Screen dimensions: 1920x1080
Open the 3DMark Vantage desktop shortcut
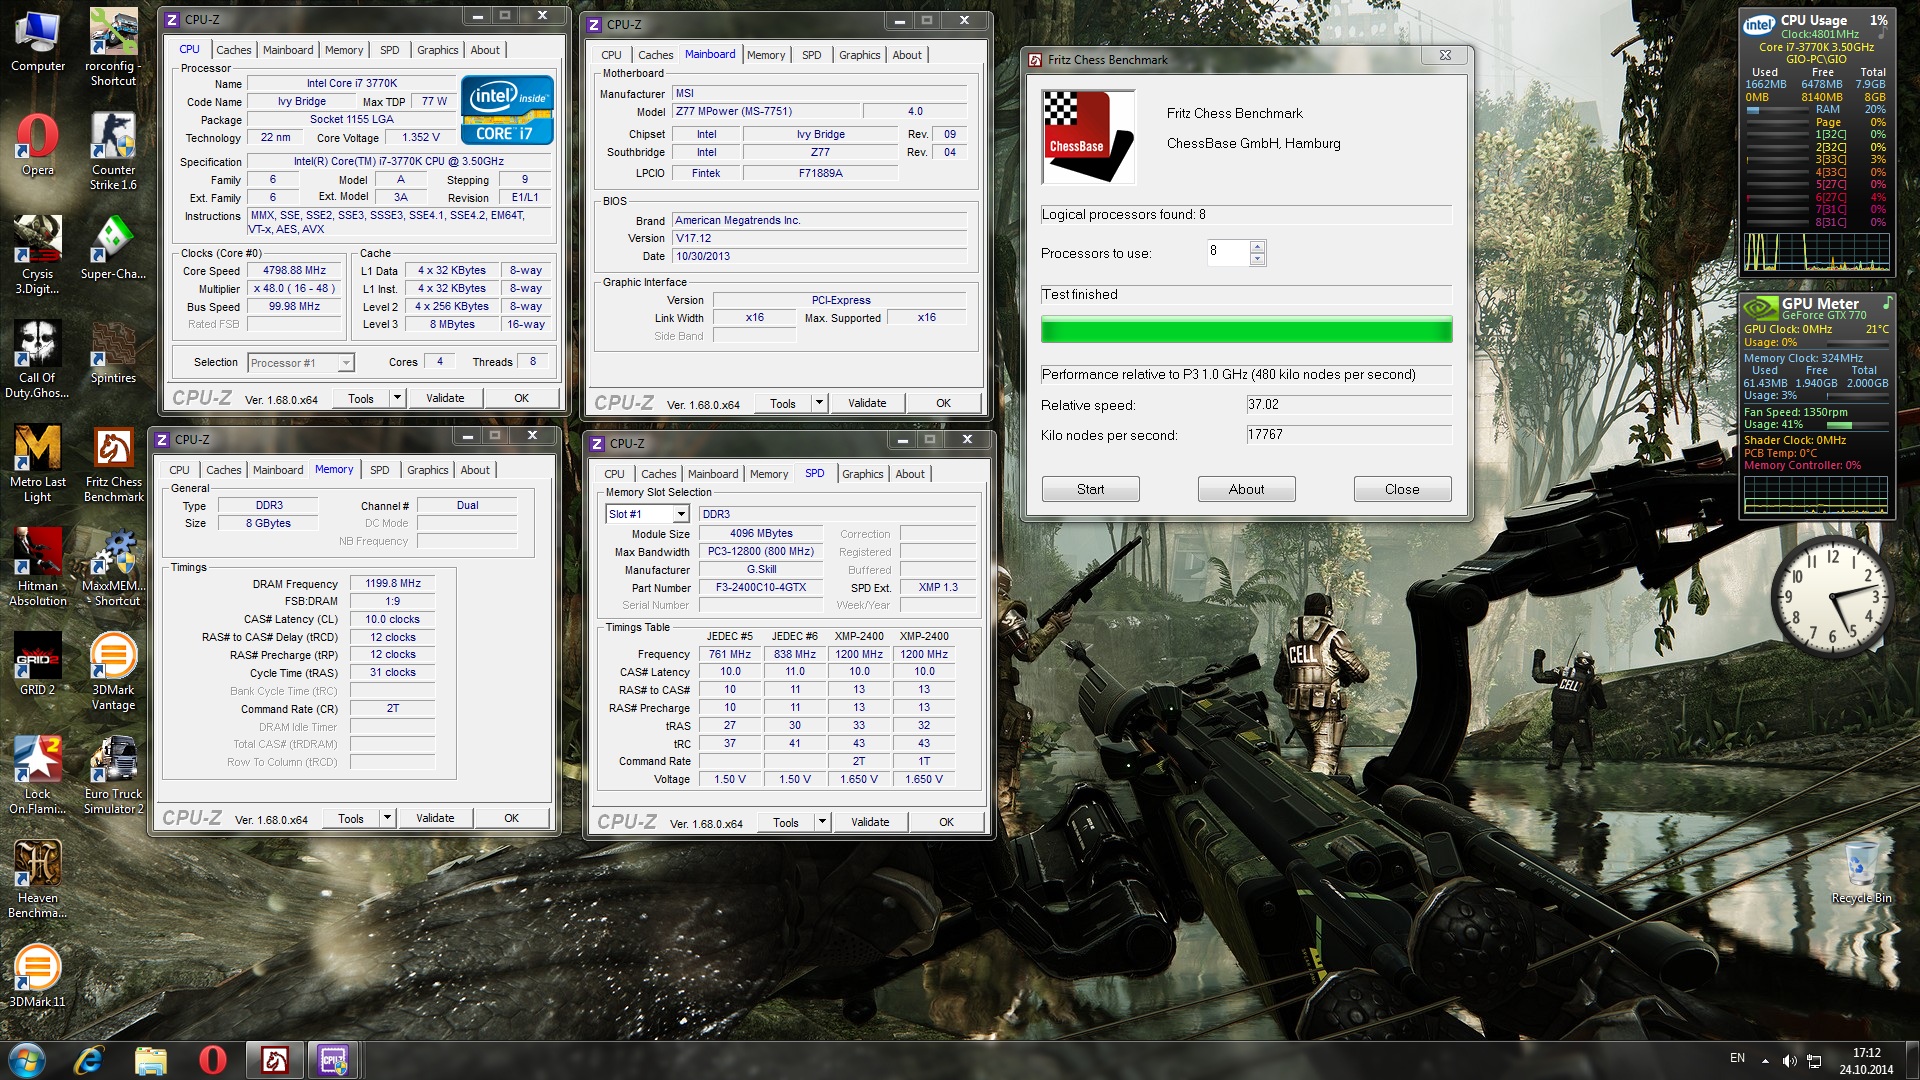coord(113,657)
